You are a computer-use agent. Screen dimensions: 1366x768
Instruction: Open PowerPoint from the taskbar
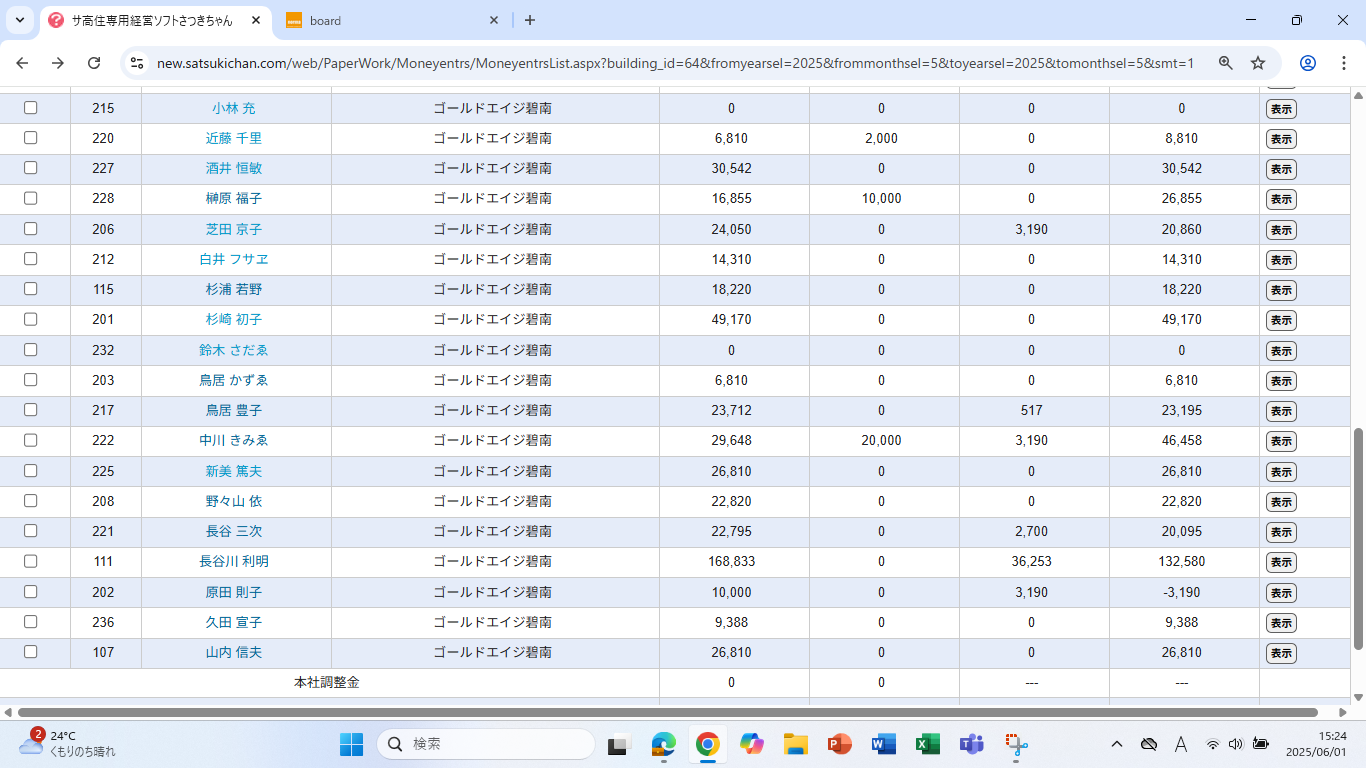tap(839, 744)
